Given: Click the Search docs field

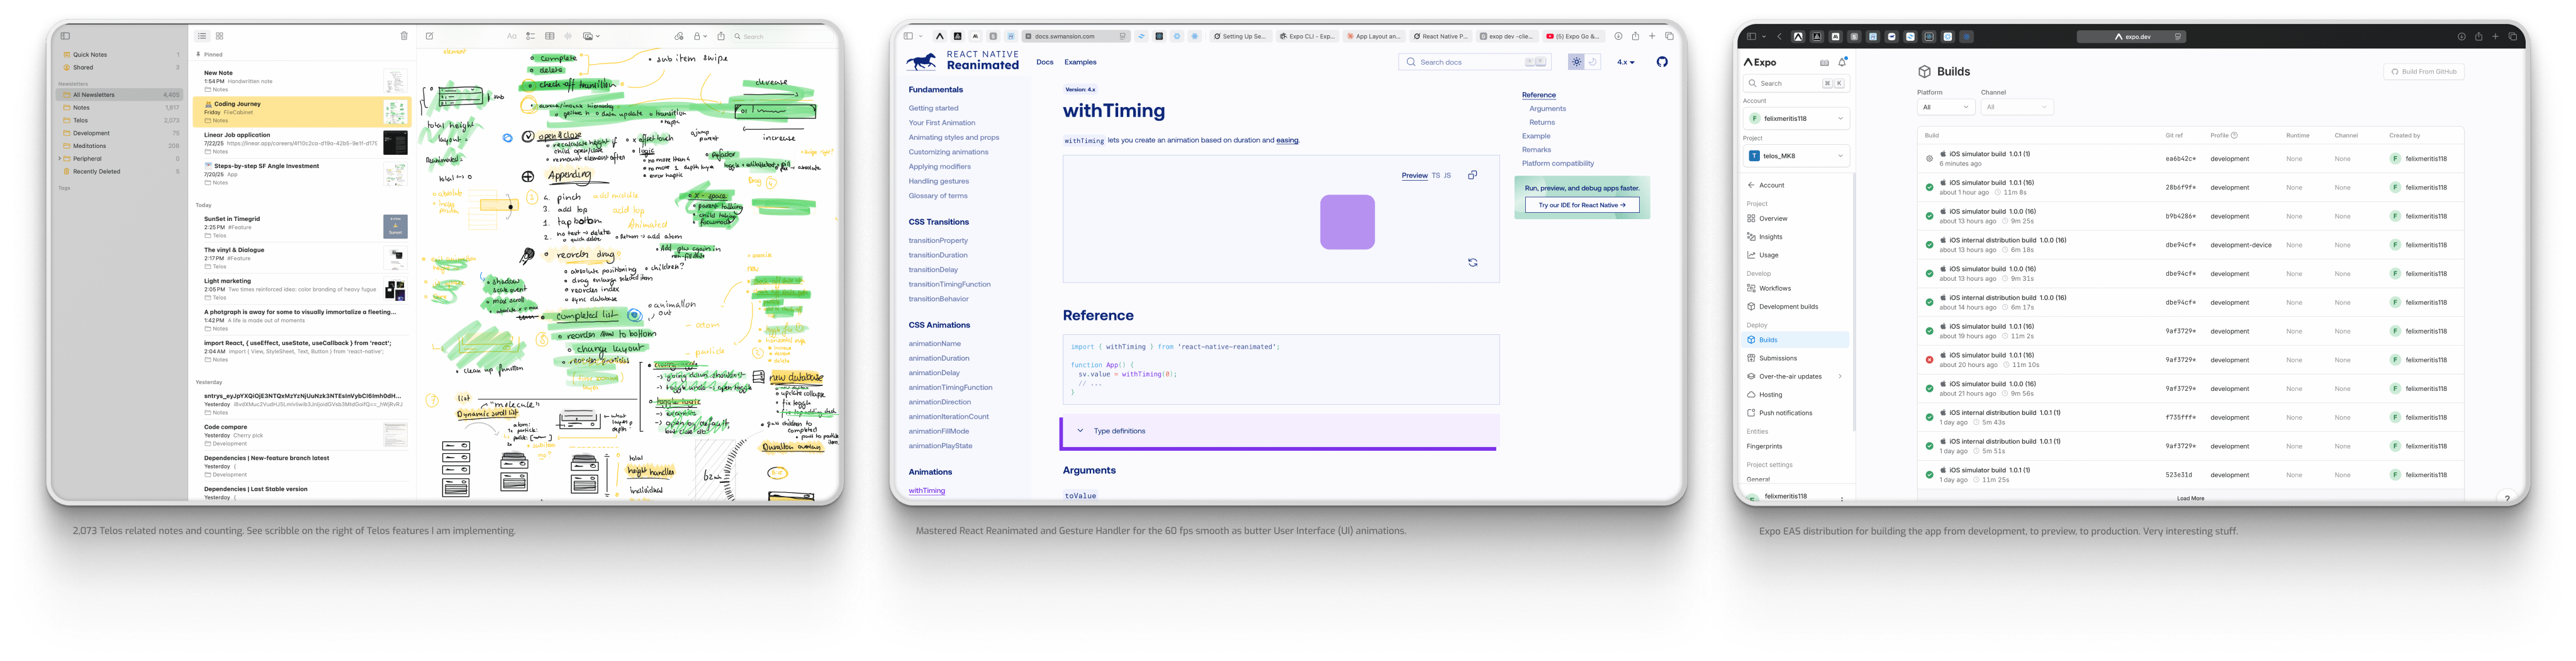Looking at the screenshot, I should tap(1475, 62).
